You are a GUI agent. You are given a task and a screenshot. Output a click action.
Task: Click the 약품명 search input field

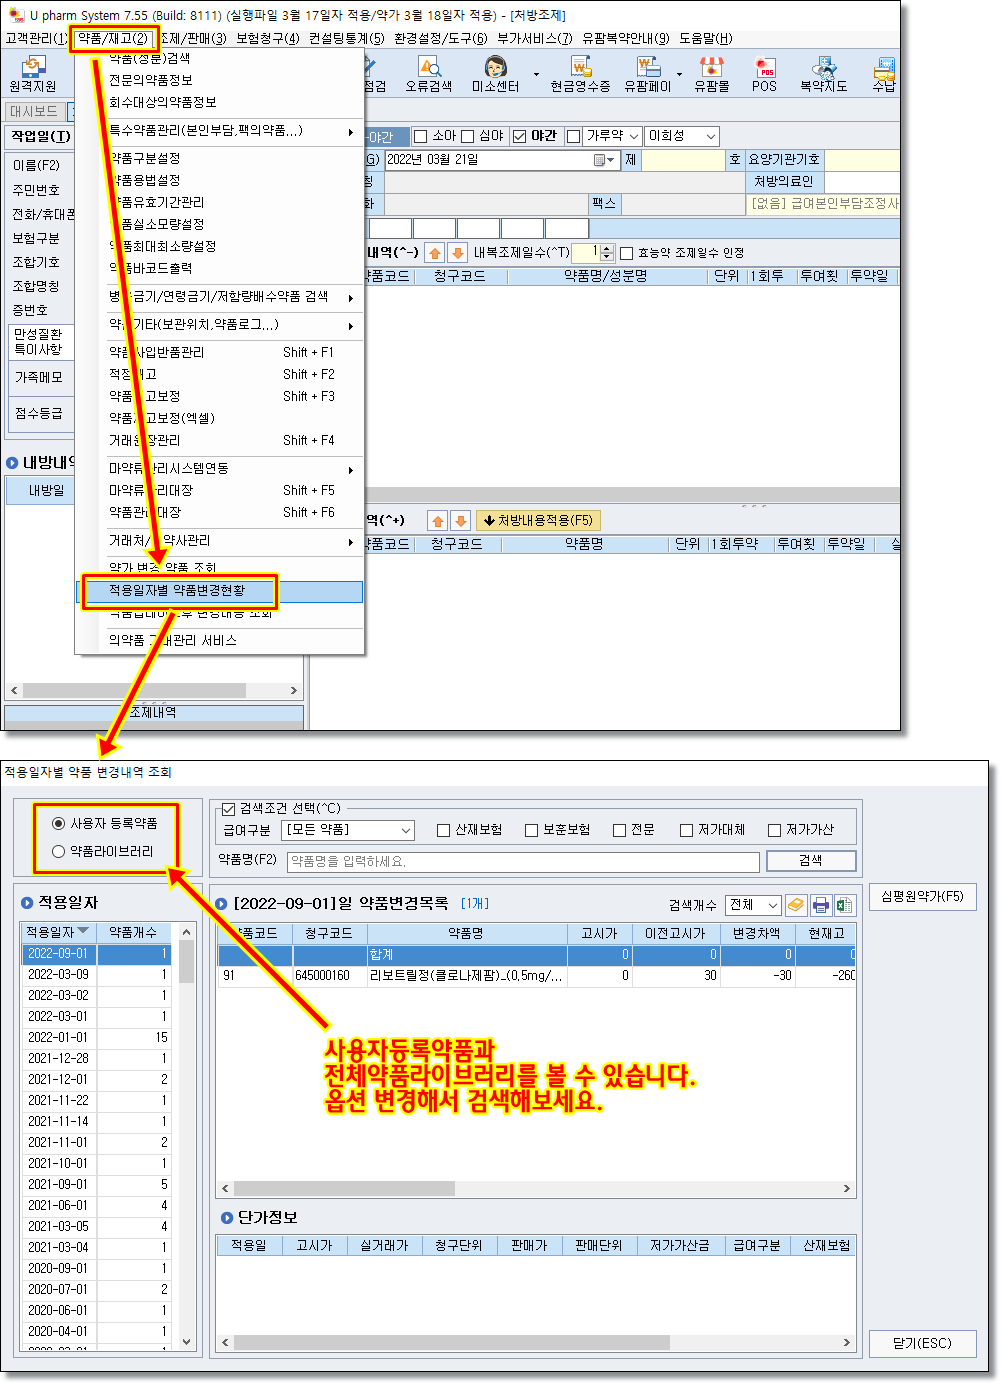522,861
